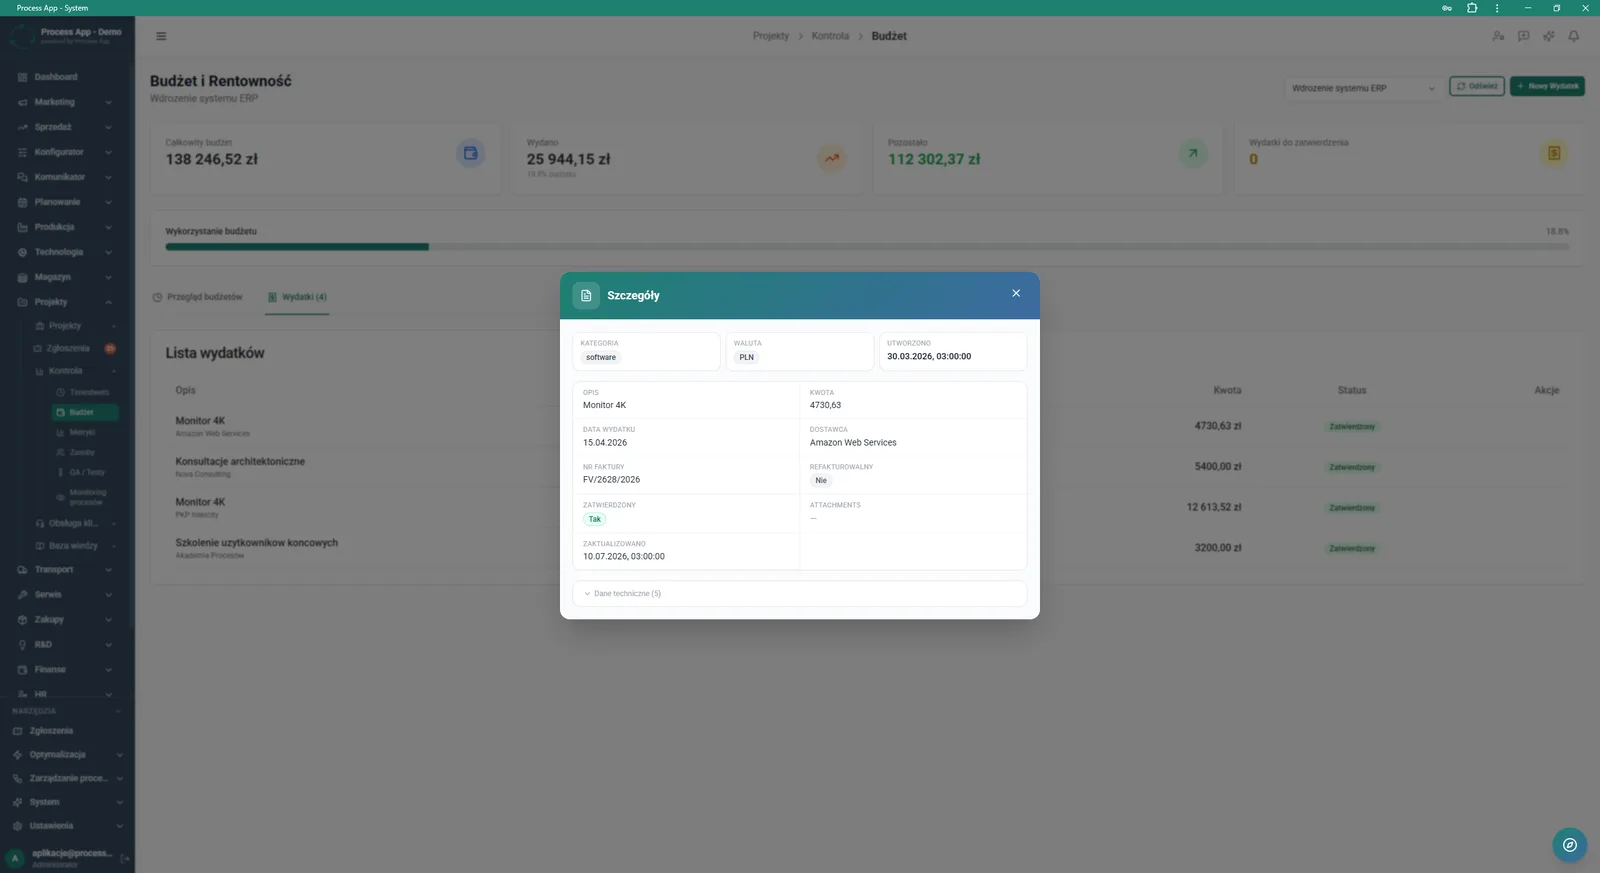Expand the System menu chevron
This screenshot has height=873, width=1600.
point(119,802)
